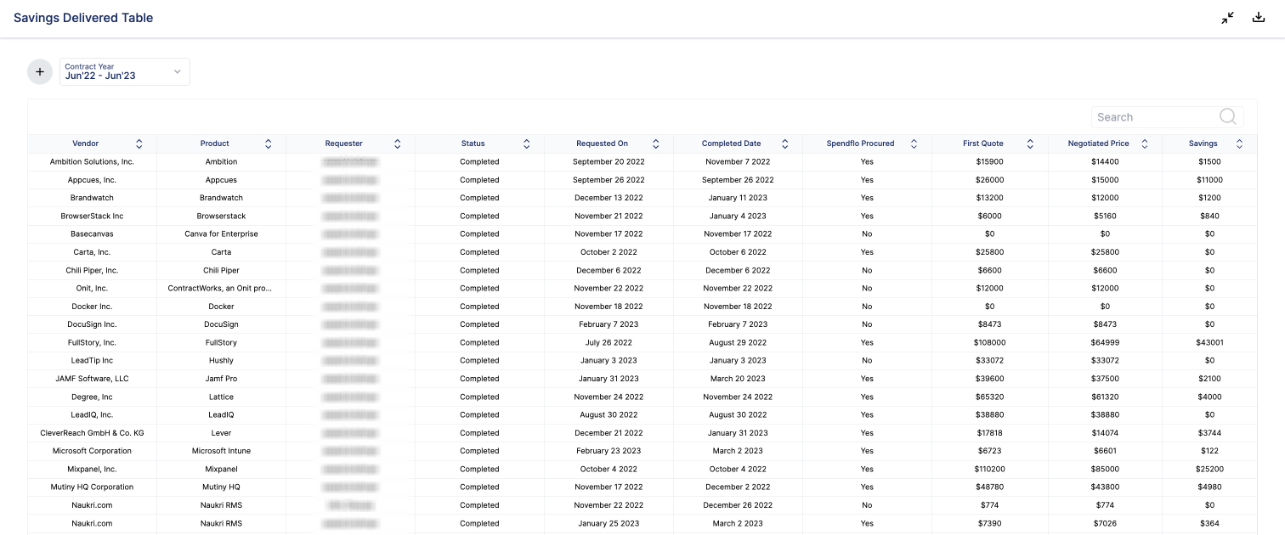Click completed date March 20 2023
The height and width of the screenshot is (535, 1285).
coord(738,379)
